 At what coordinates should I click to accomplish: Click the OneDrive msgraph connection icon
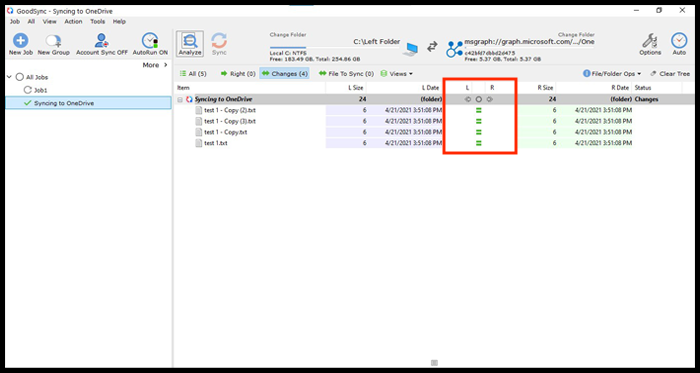pos(454,49)
